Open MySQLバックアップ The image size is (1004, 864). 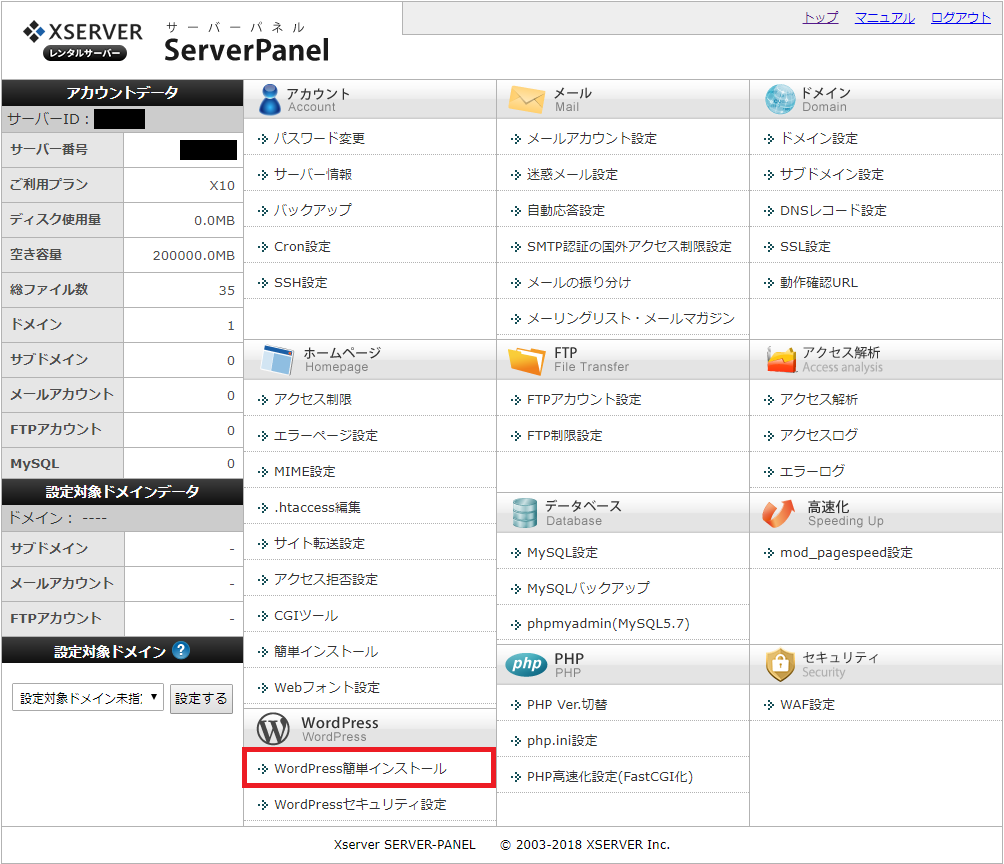tap(588, 588)
